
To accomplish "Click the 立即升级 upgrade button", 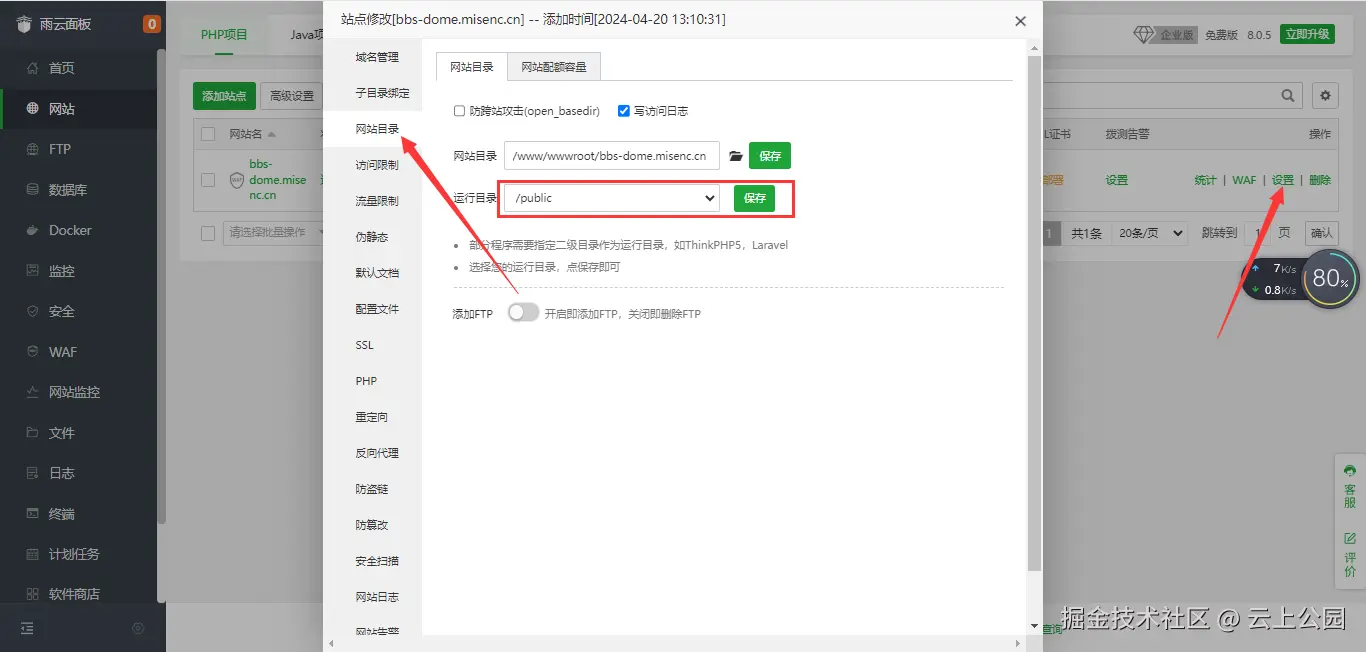I will [1307, 34].
